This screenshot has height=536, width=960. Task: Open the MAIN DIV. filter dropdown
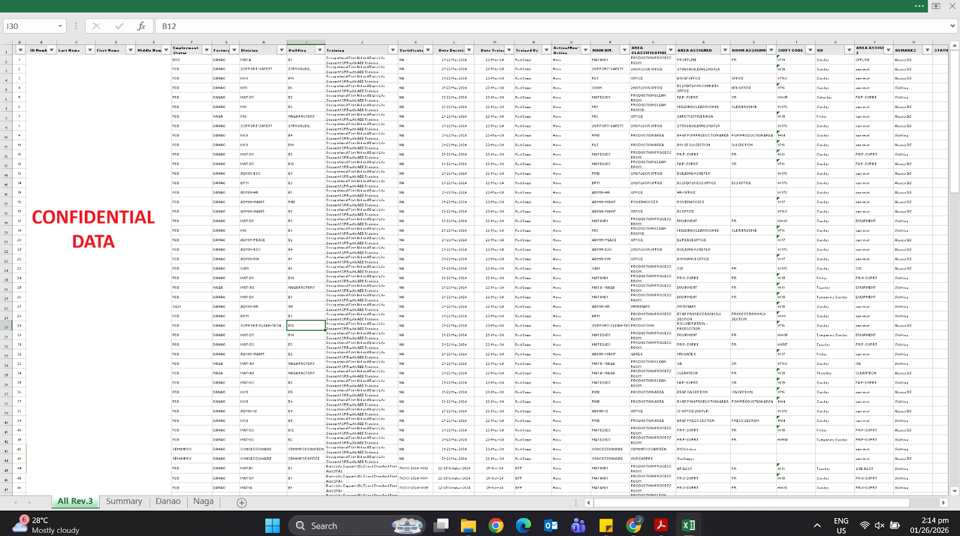click(624, 50)
